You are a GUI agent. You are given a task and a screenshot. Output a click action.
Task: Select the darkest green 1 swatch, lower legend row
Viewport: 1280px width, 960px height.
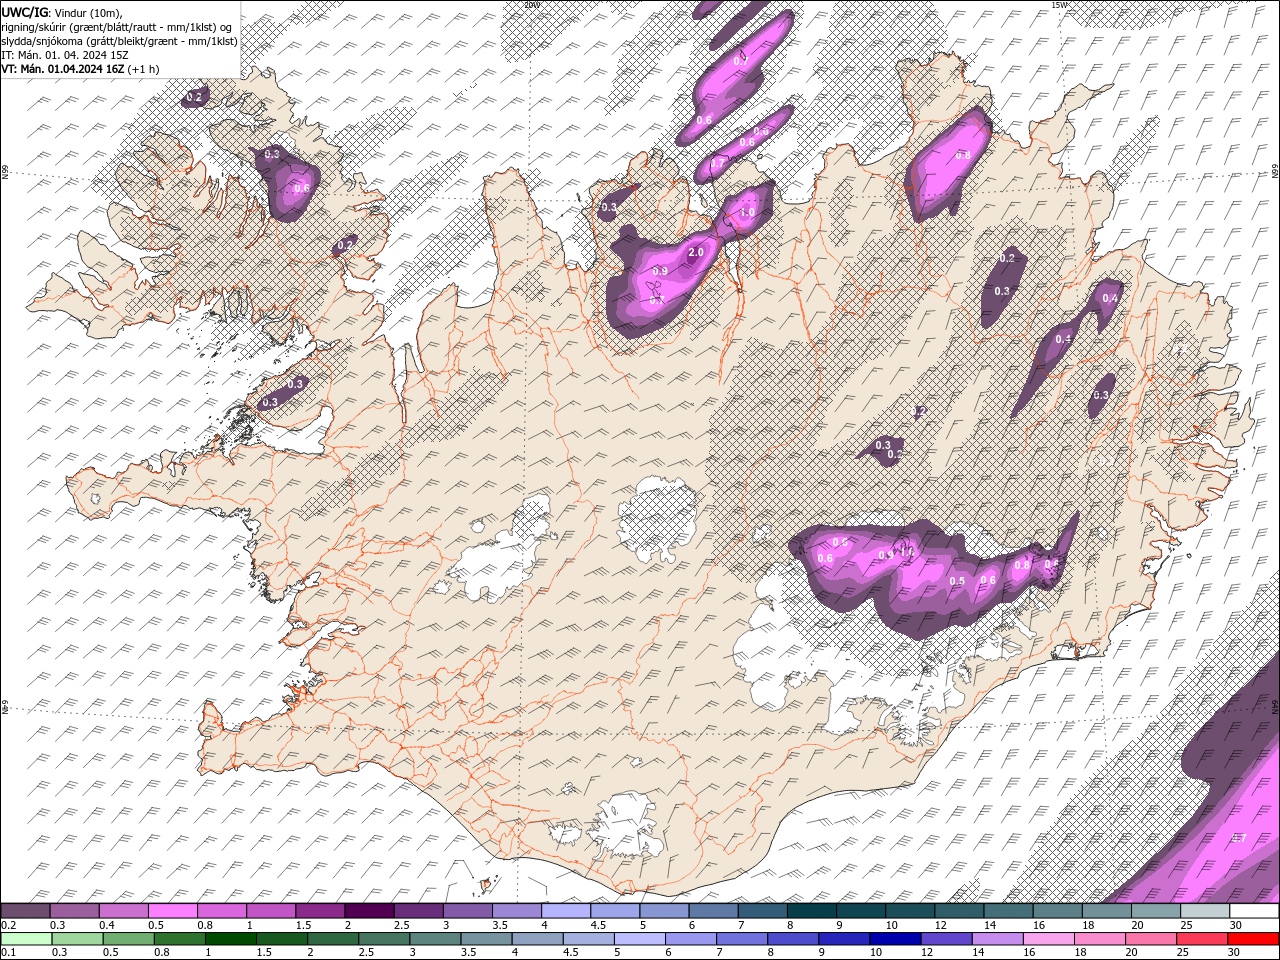click(230, 939)
